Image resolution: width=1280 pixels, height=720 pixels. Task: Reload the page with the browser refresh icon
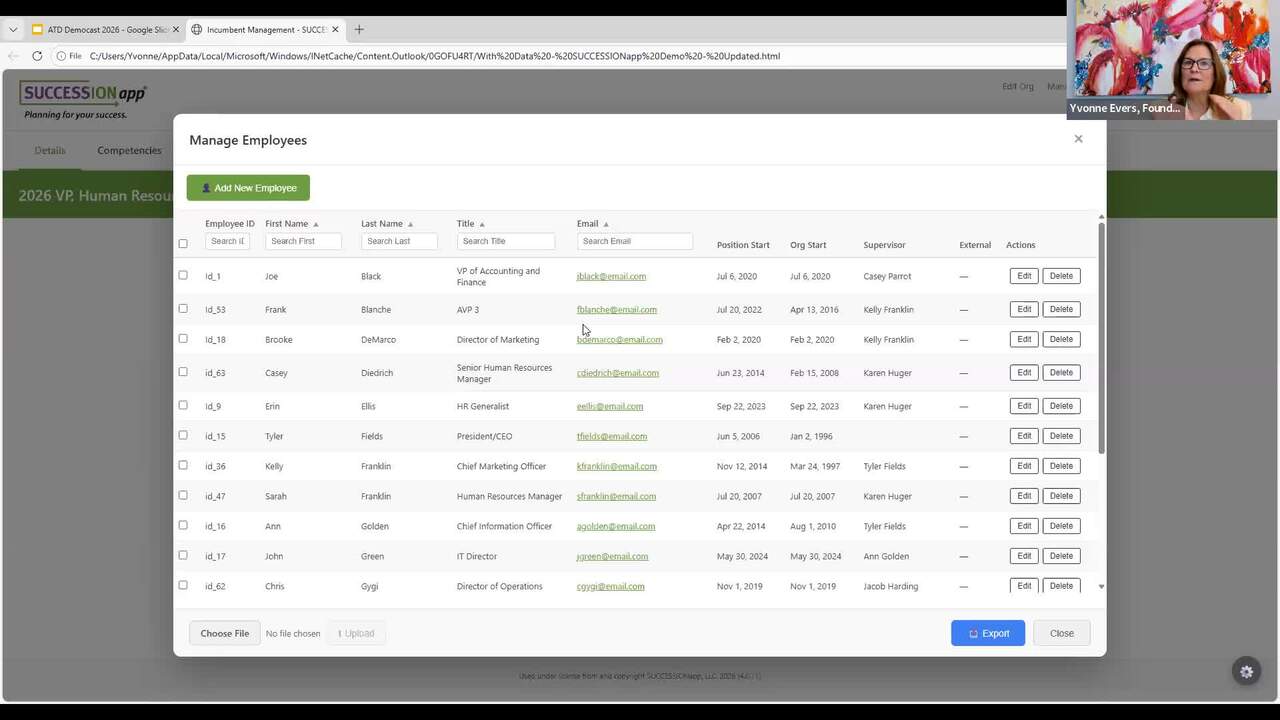pyautogui.click(x=37, y=56)
